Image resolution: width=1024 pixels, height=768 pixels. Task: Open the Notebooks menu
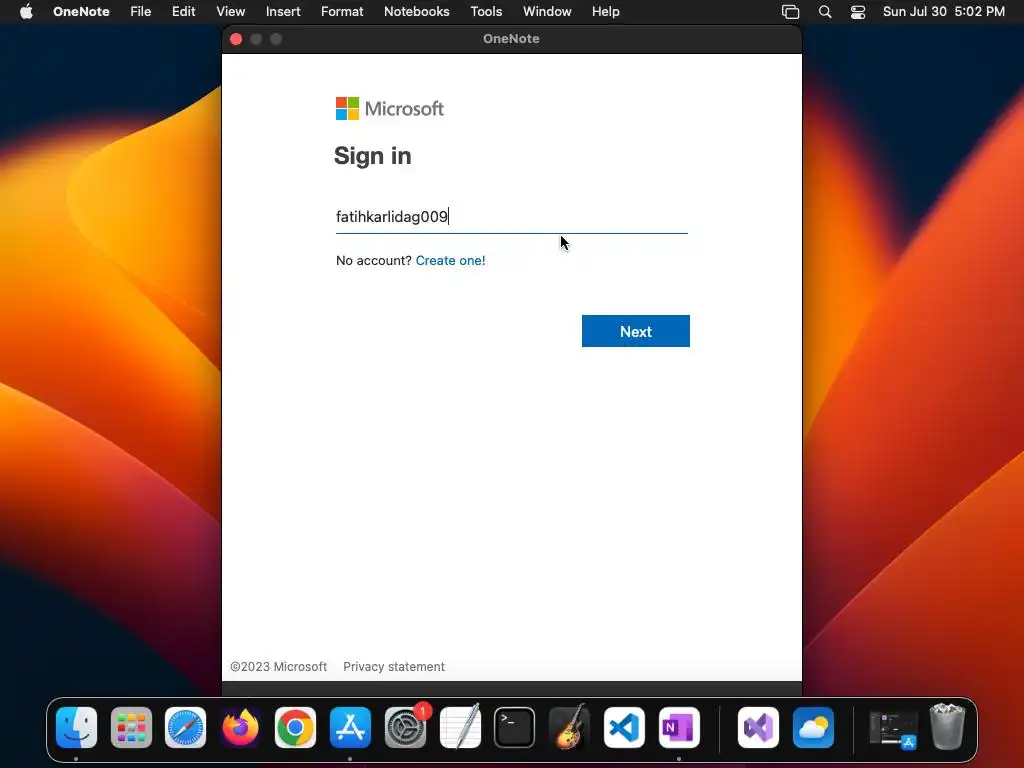point(417,11)
